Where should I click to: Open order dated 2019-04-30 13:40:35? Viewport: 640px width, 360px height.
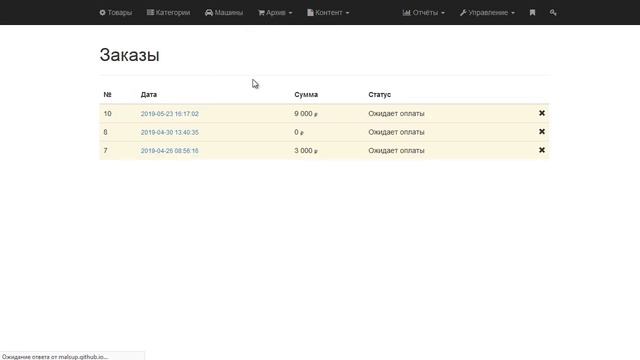click(x=170, y=132)
